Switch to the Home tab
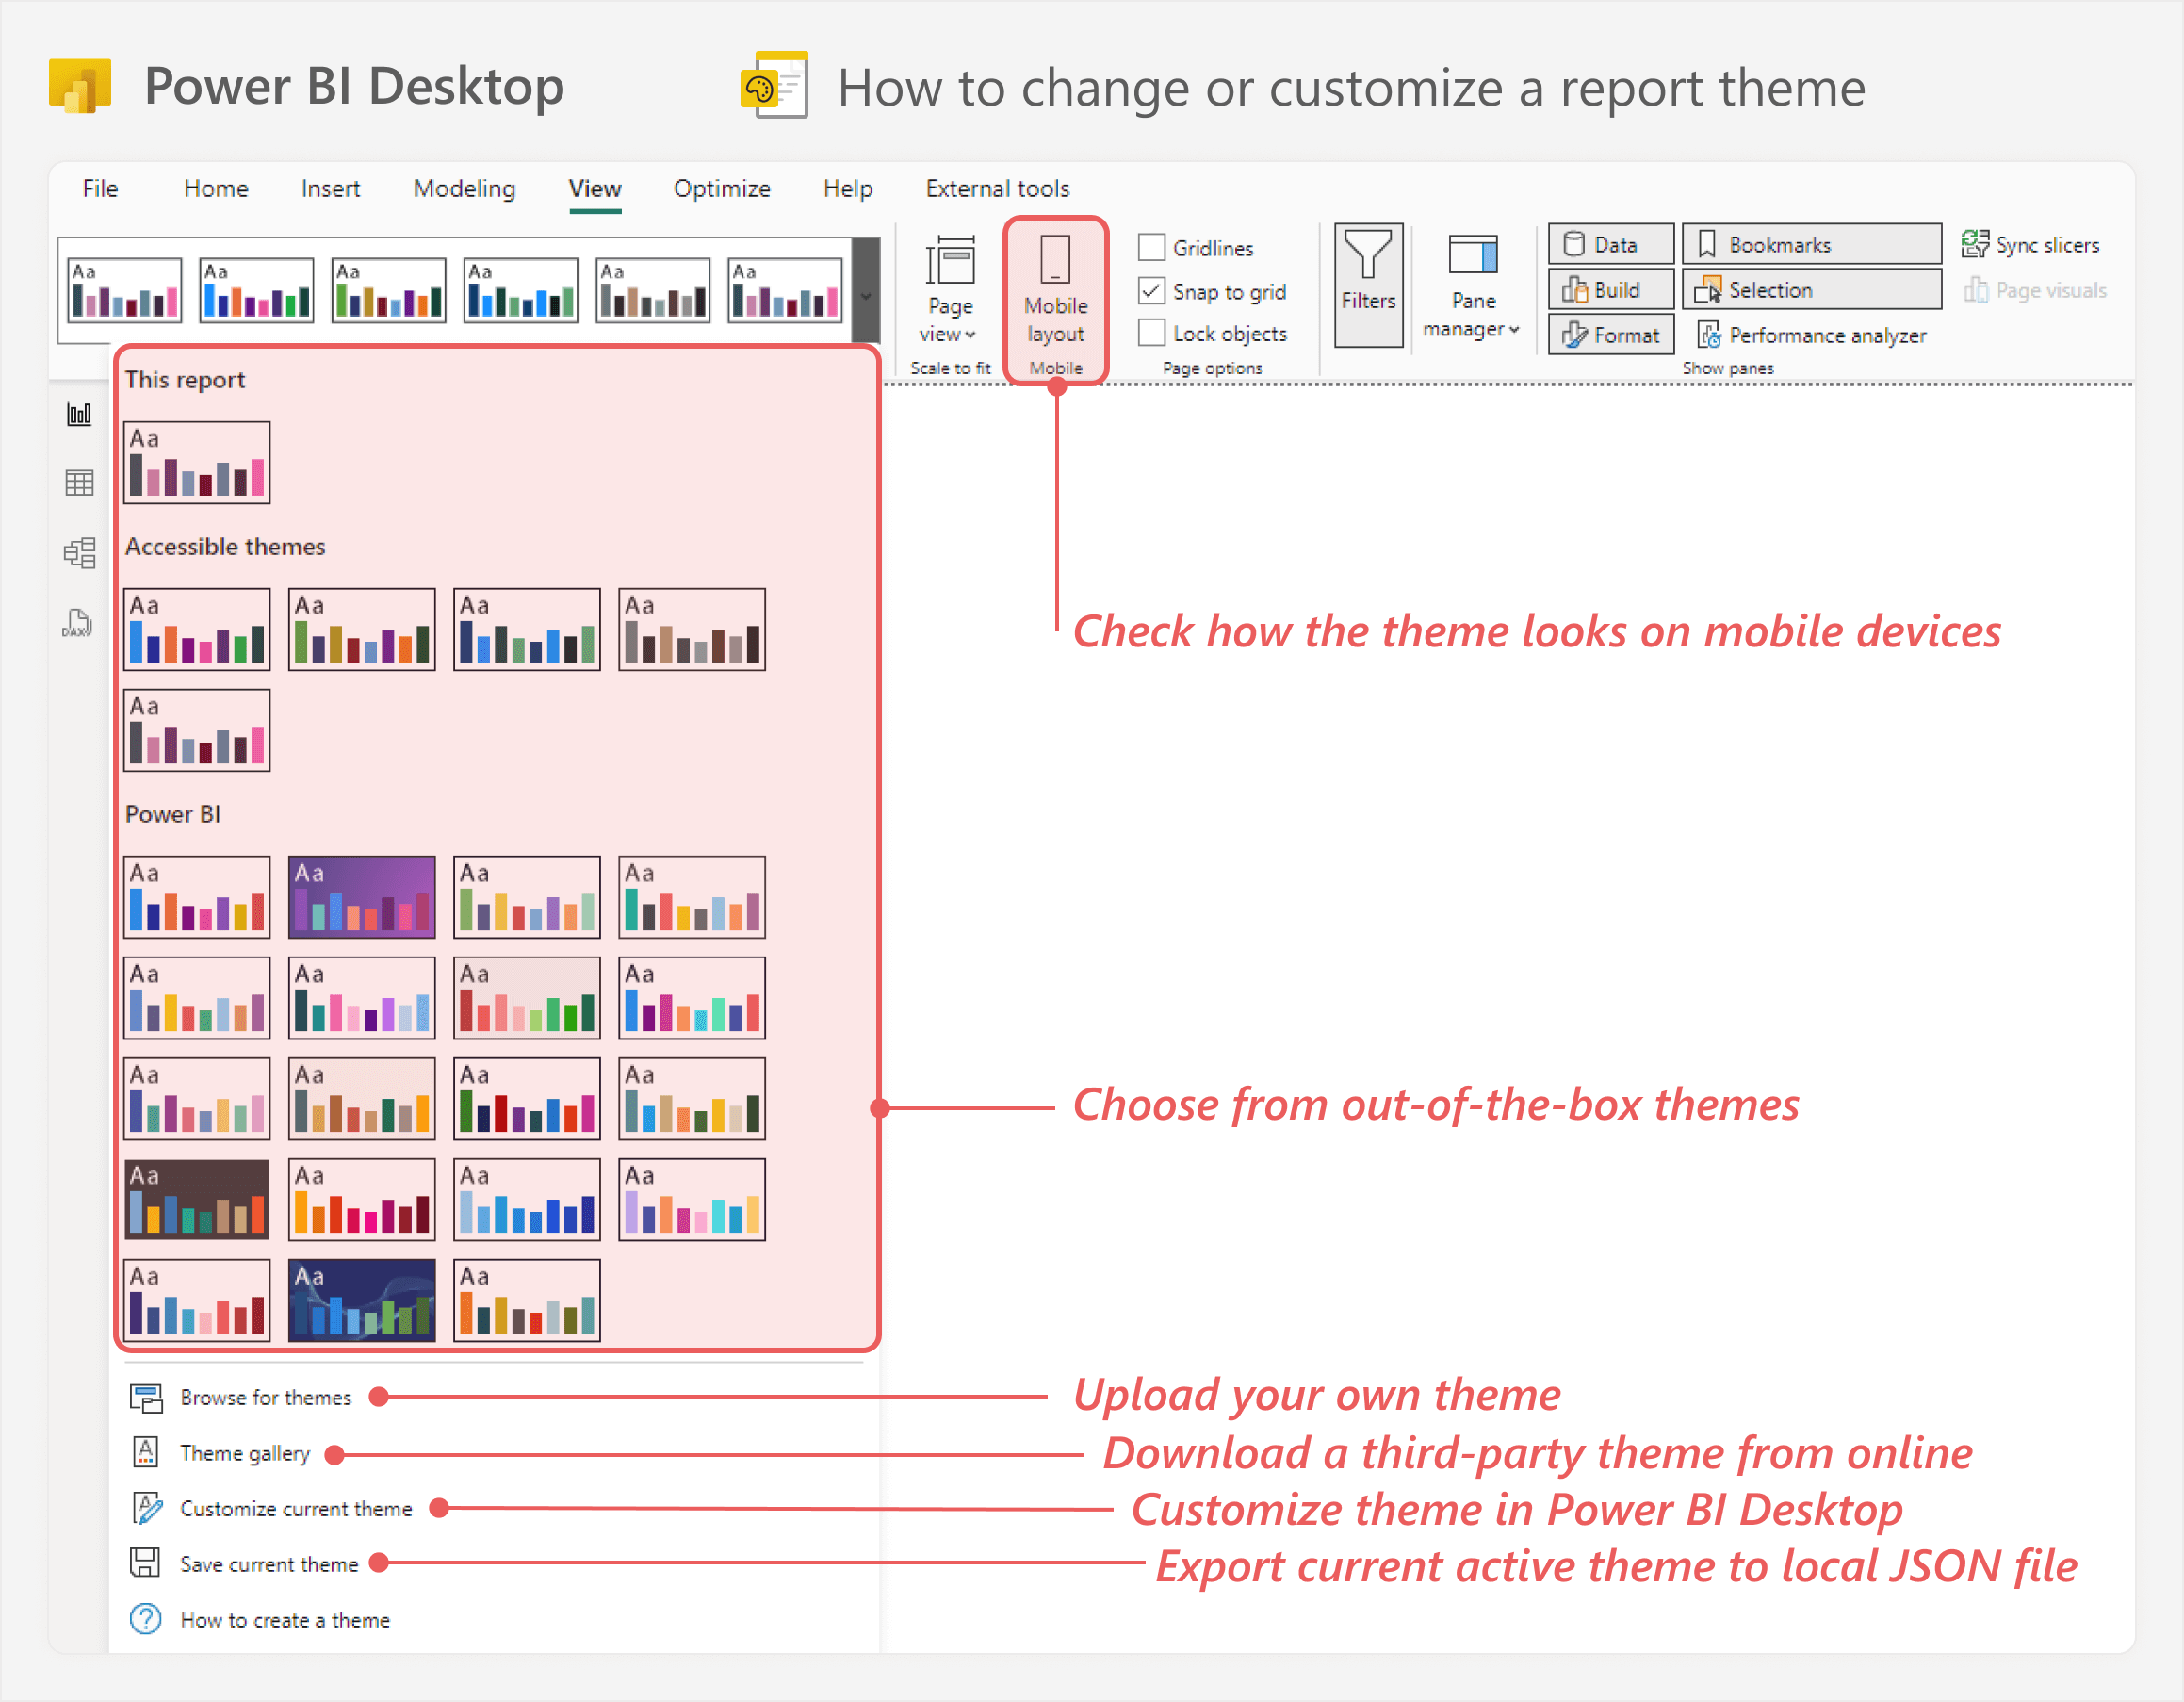 click(216, 188)
